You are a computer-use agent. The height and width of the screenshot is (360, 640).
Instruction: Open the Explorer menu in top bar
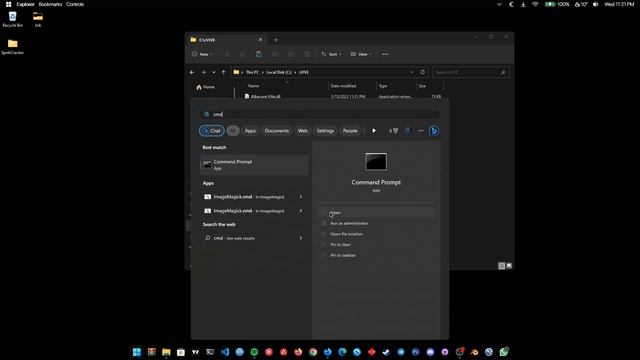pyautogui.click(x=25, y=4)
